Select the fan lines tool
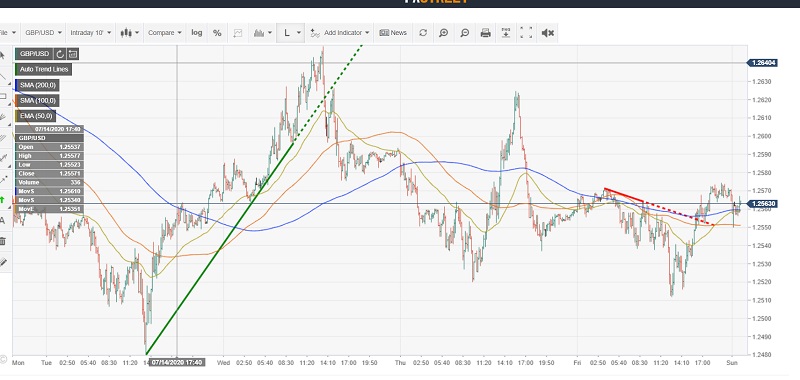 (3, 117)
